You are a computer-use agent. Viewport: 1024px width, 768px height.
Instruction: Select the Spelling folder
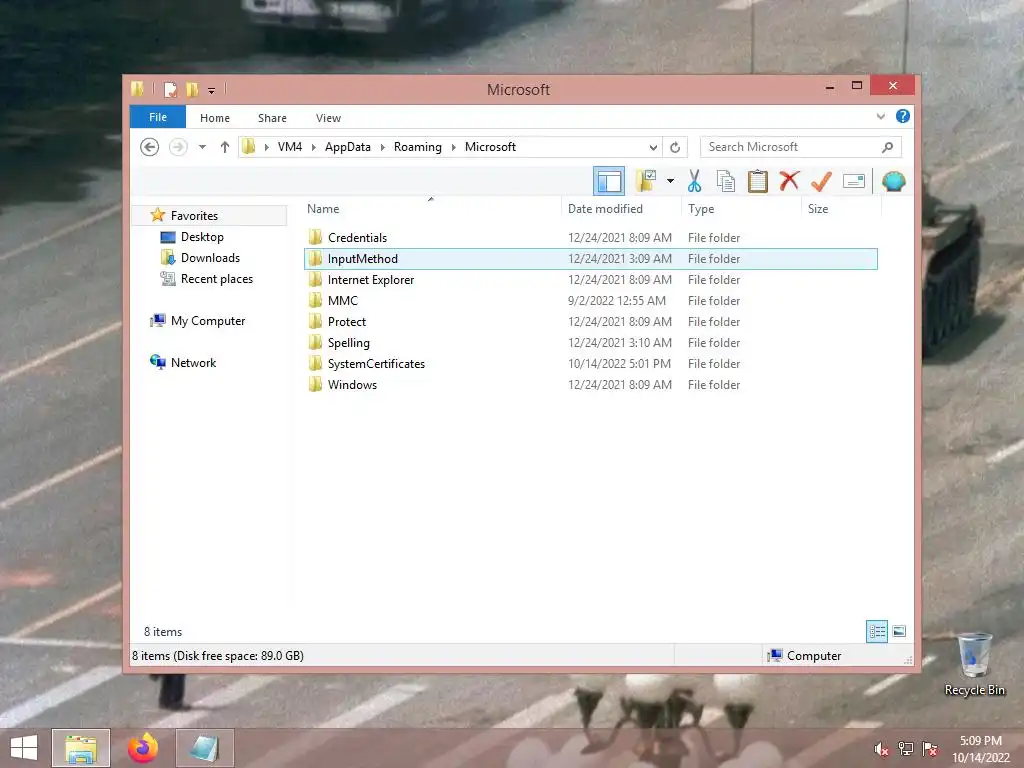tap(590, 342)
